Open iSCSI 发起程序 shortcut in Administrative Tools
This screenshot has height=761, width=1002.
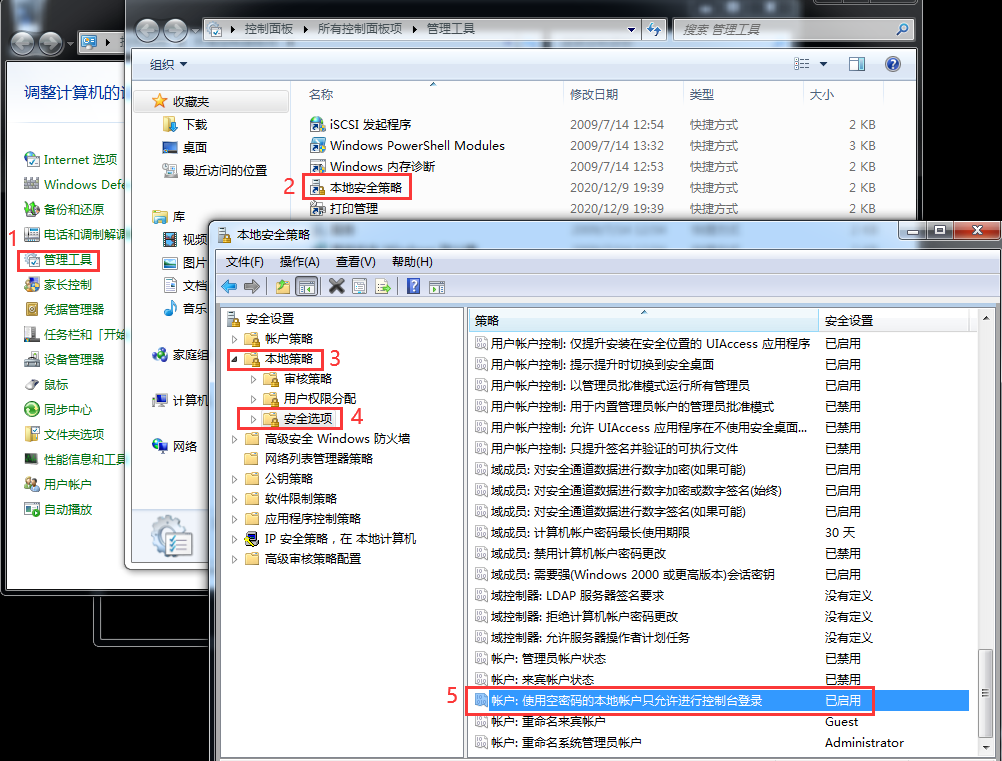click(370, 125)
